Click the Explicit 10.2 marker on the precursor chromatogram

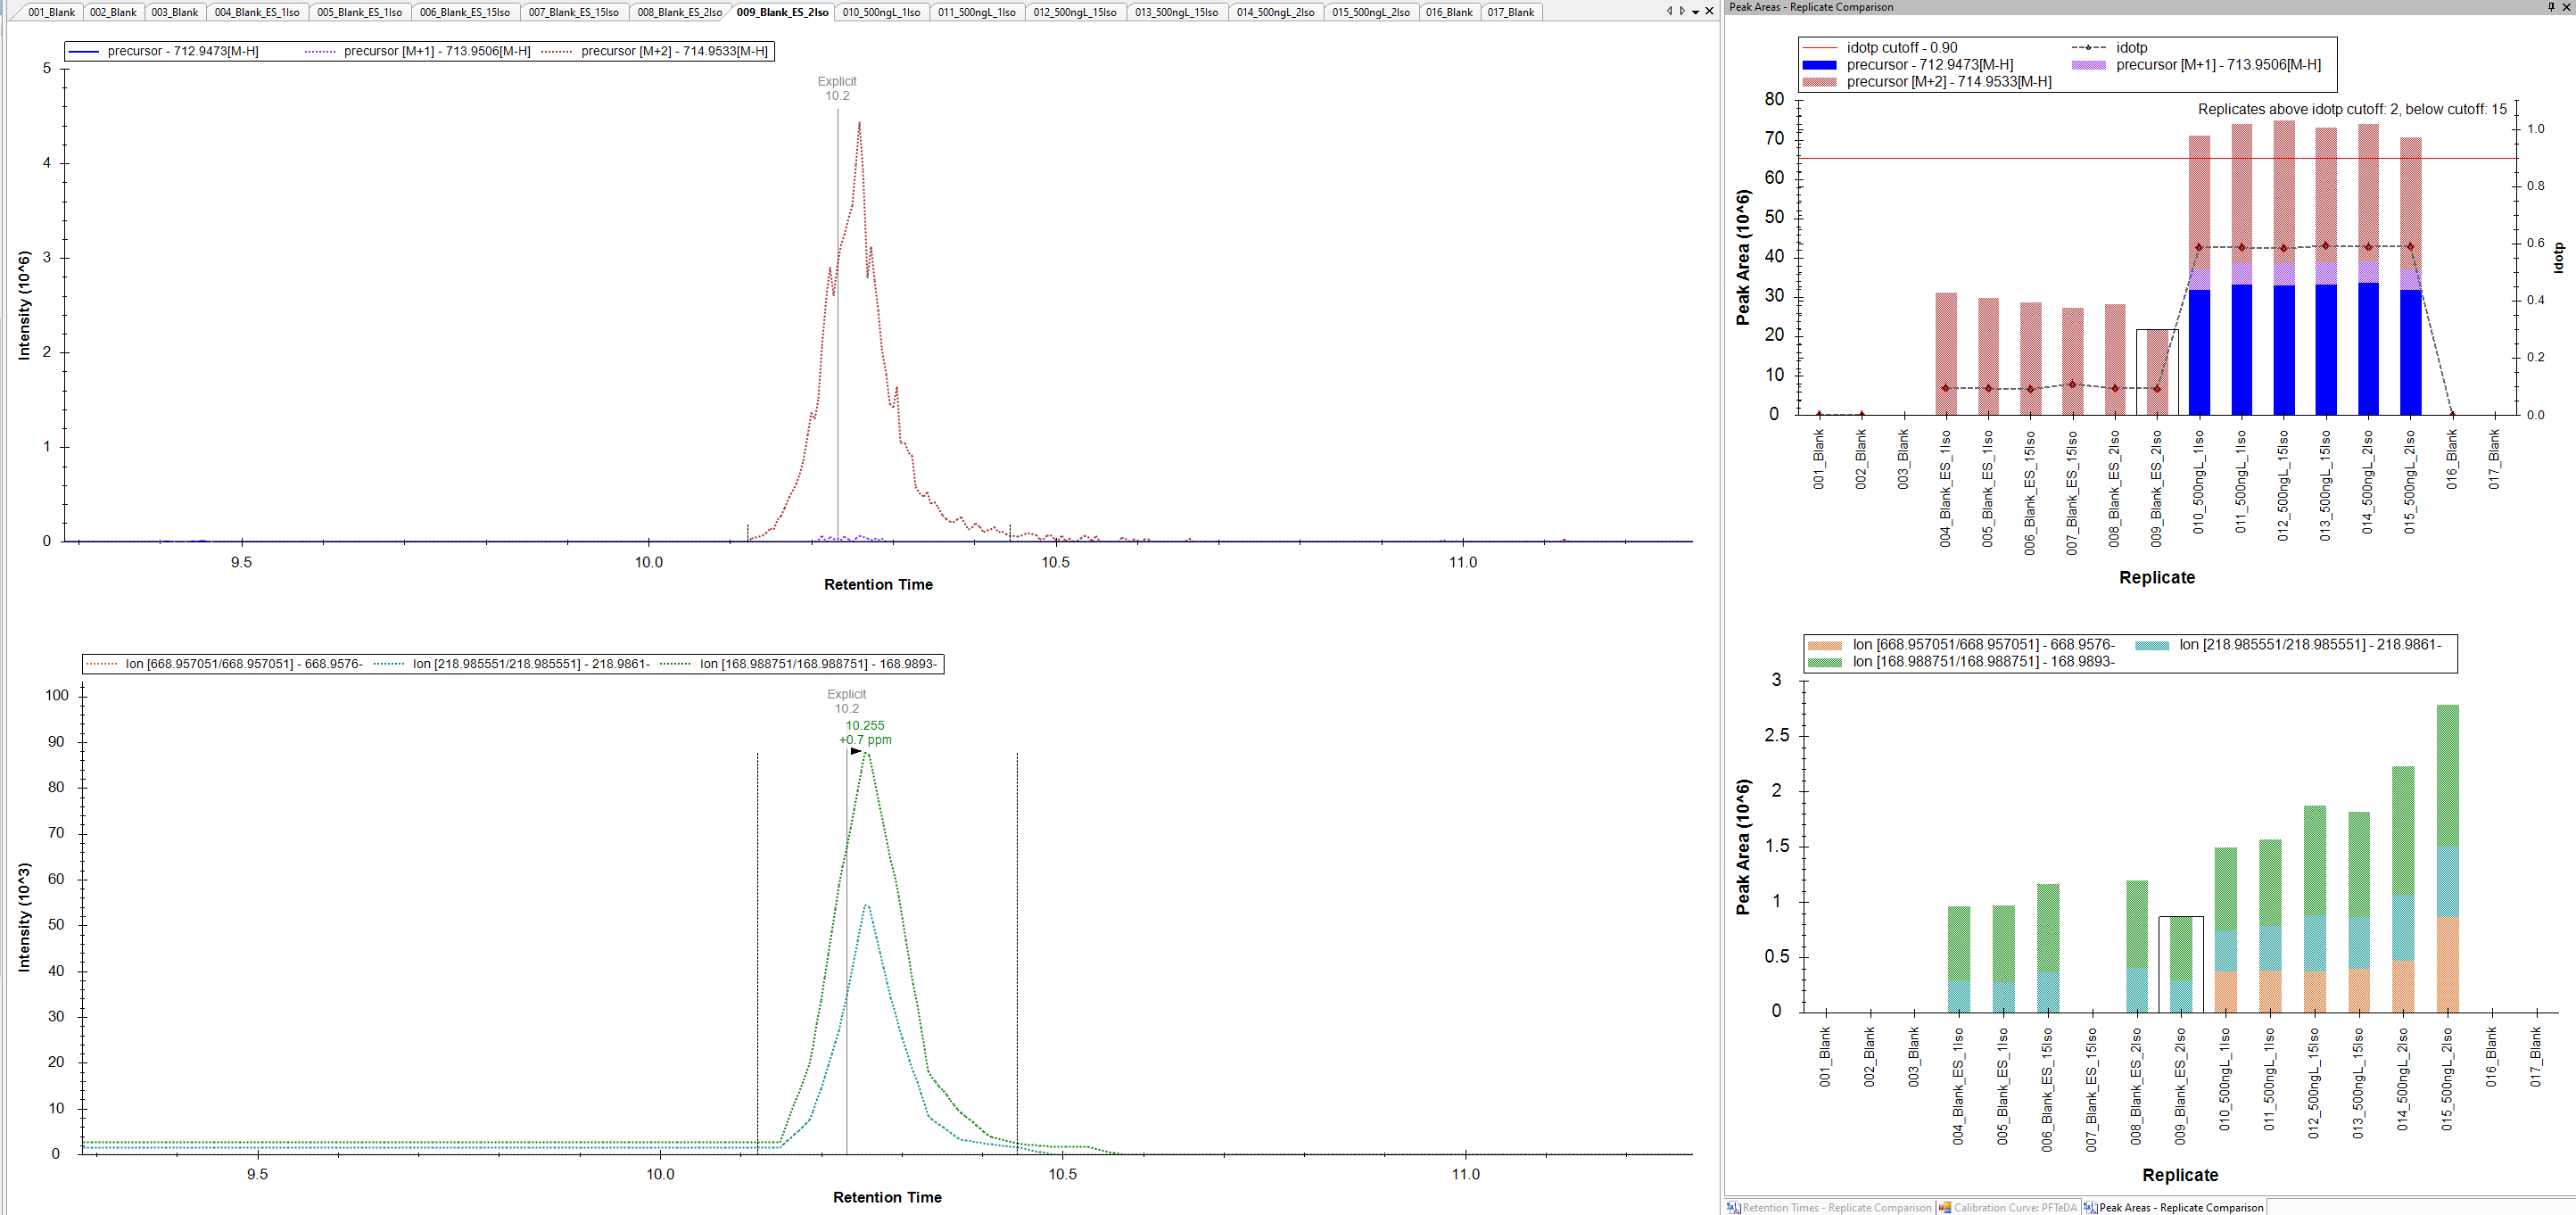(837, 88)
